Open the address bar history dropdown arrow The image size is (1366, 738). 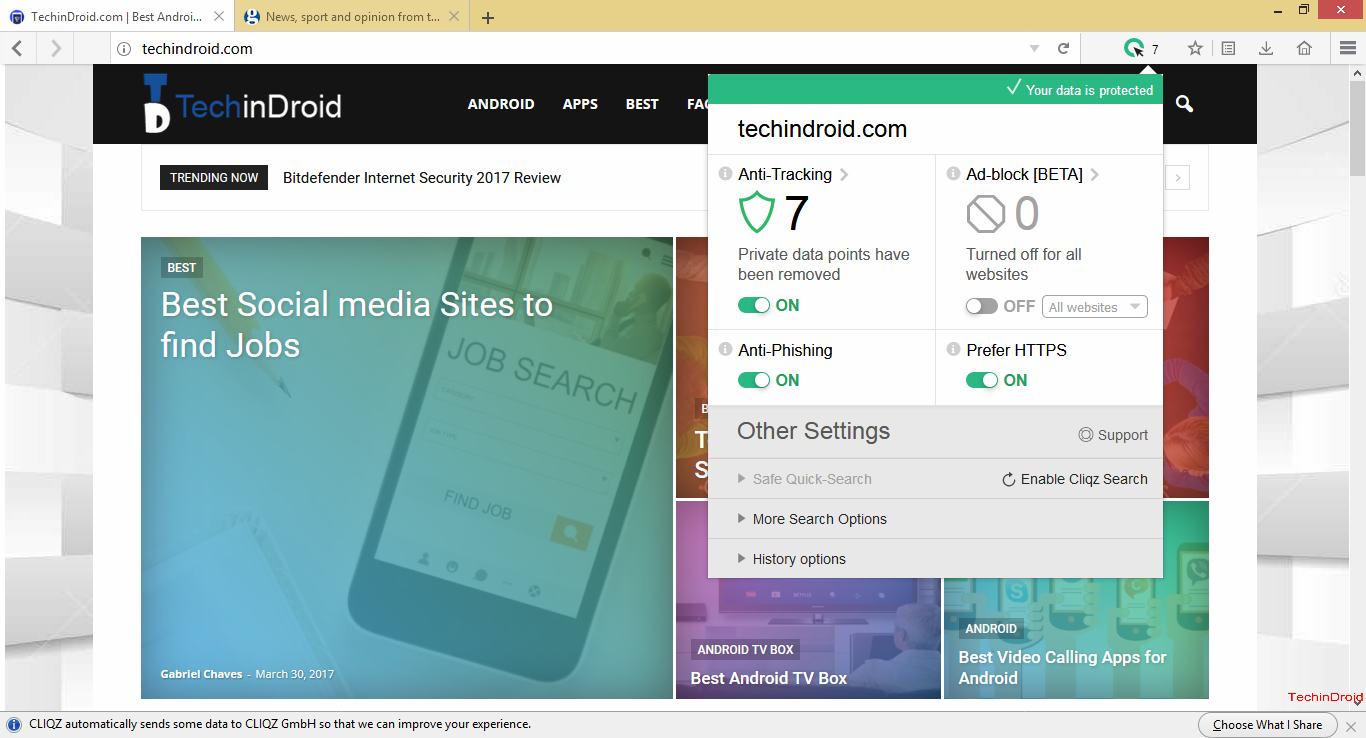point(1034,48)
